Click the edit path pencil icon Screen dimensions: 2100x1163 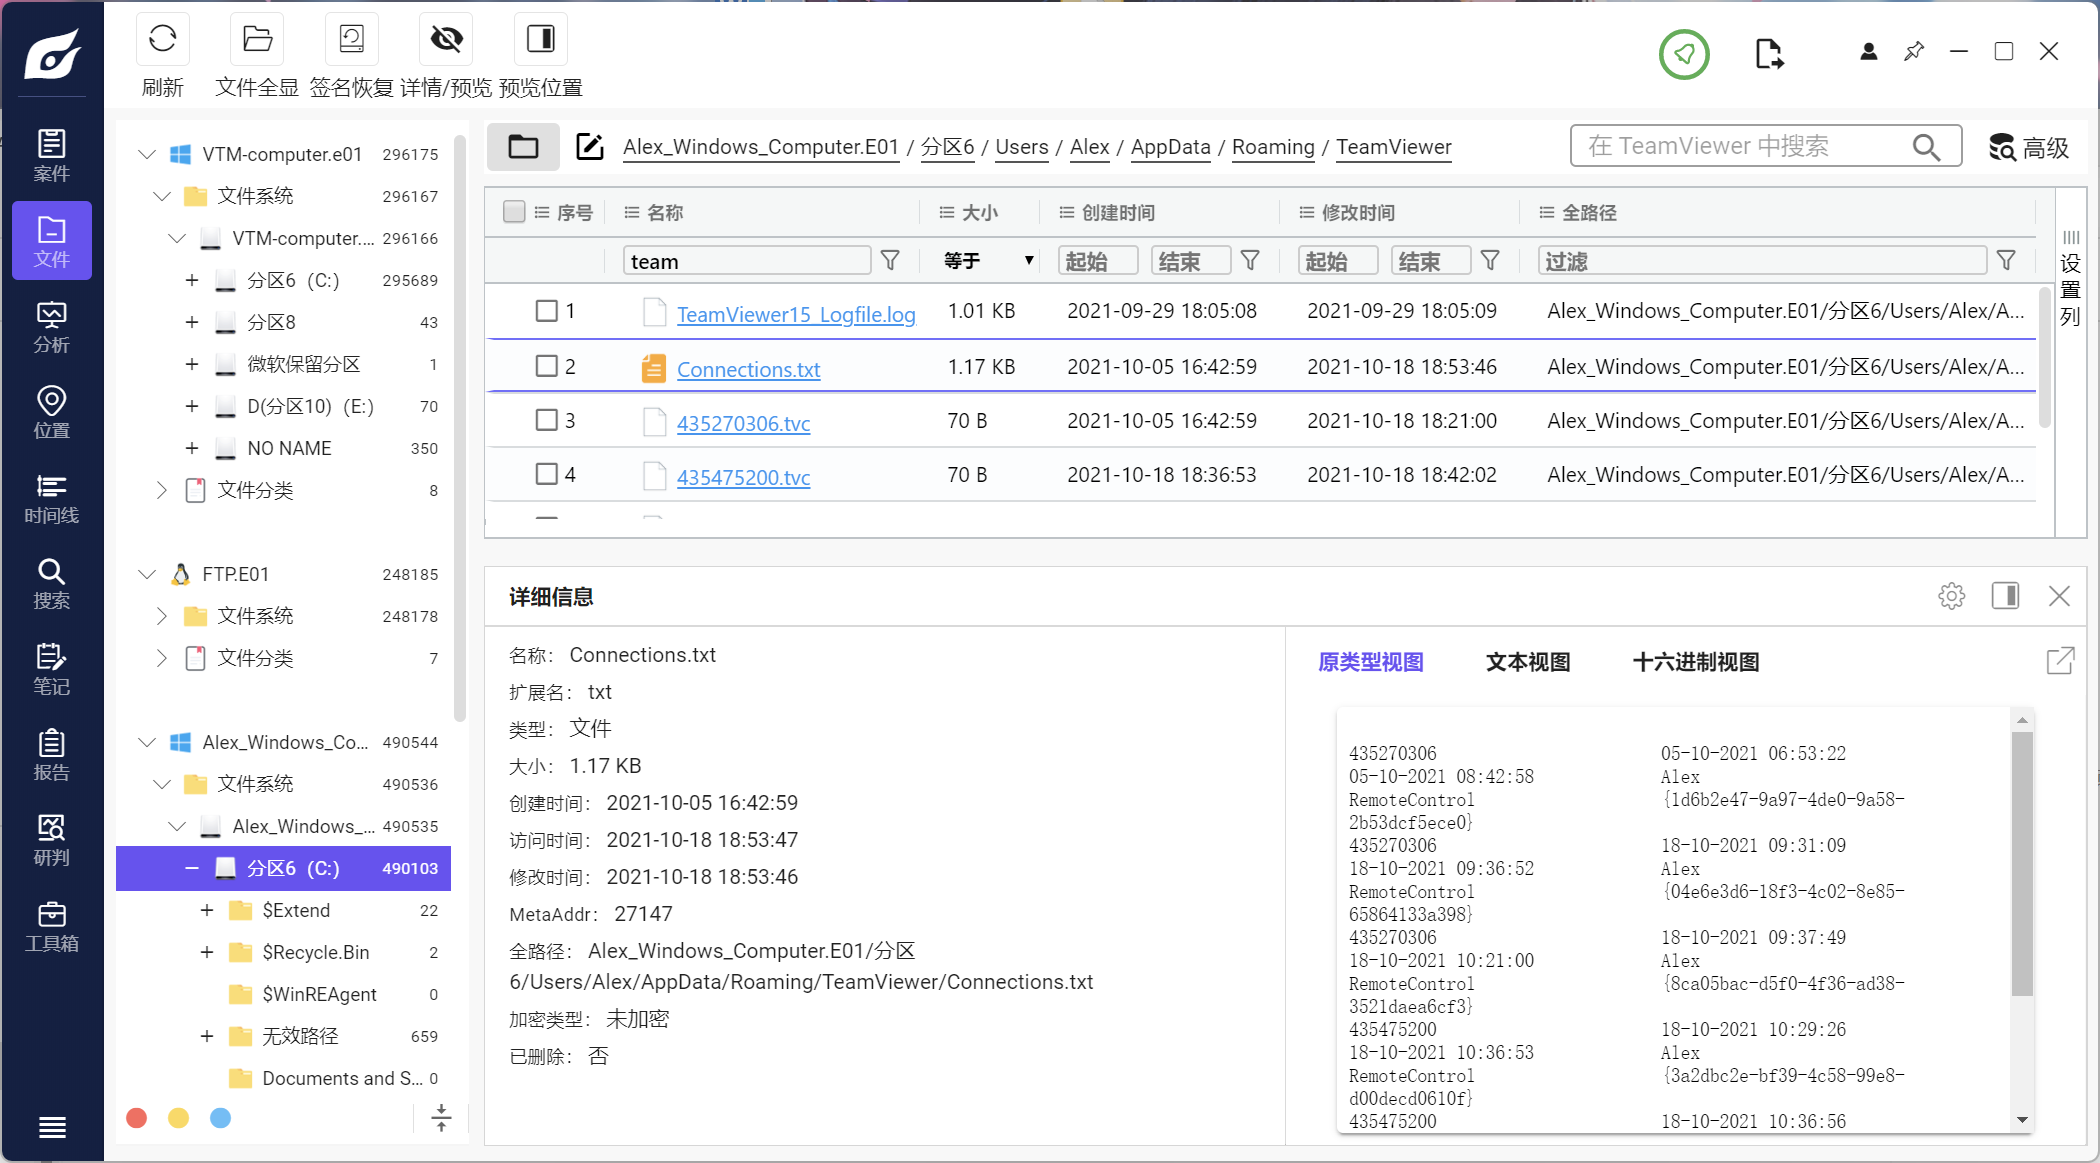point(590,147)
